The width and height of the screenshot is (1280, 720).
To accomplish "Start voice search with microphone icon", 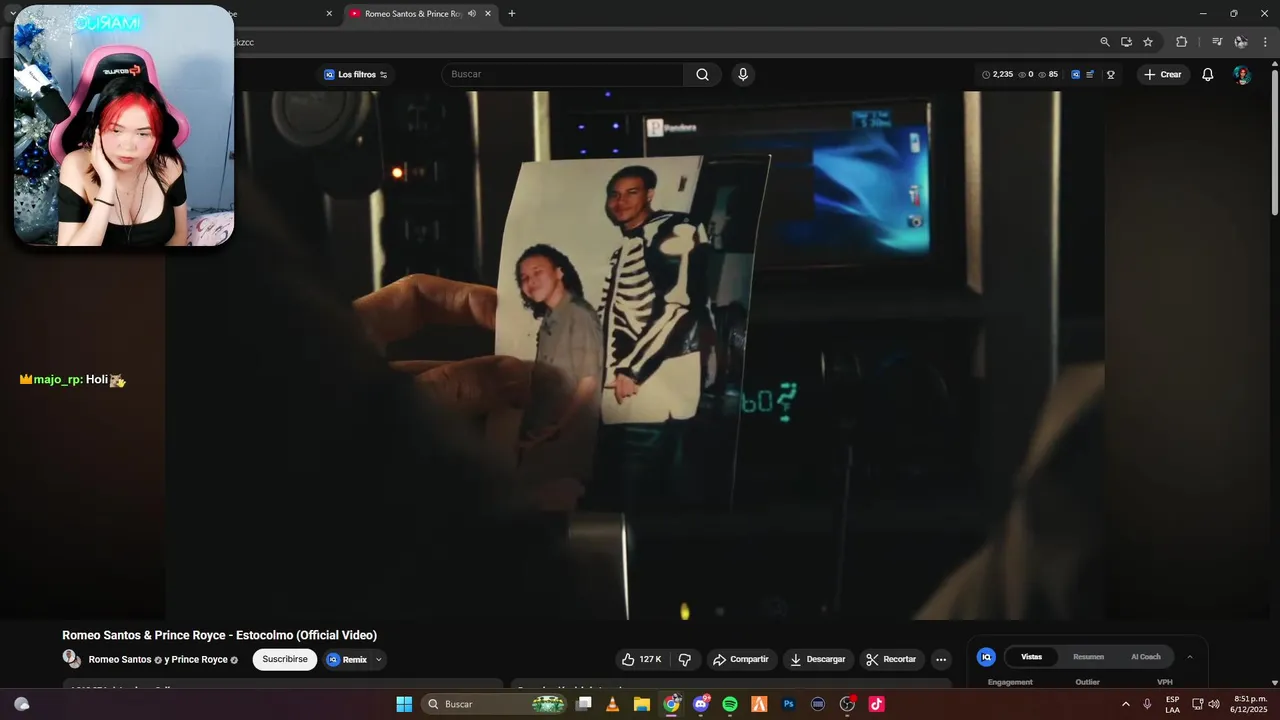I will click(x=742, y=74).
